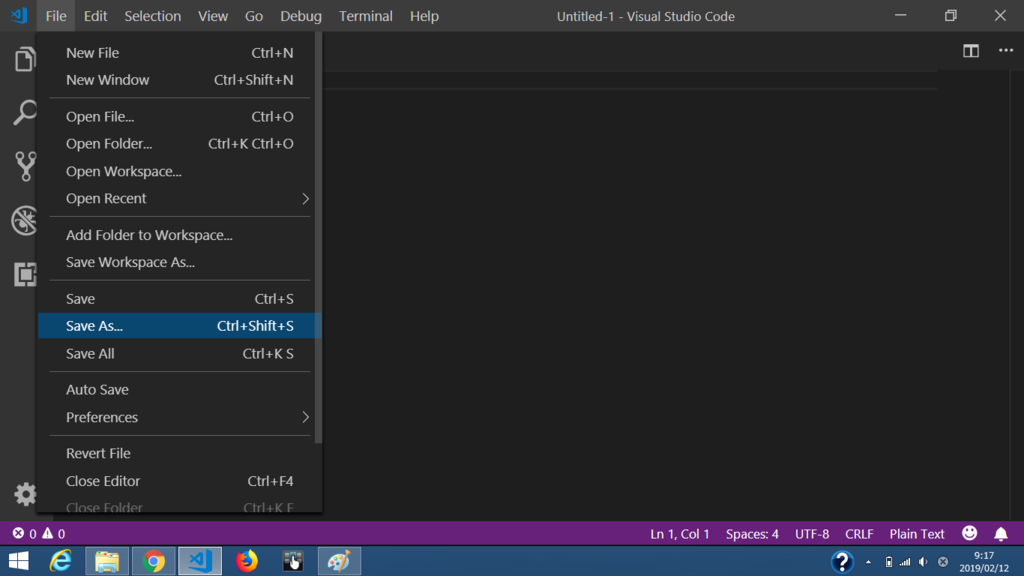Show hidden tray icons arrow

(x=868, y=562)
